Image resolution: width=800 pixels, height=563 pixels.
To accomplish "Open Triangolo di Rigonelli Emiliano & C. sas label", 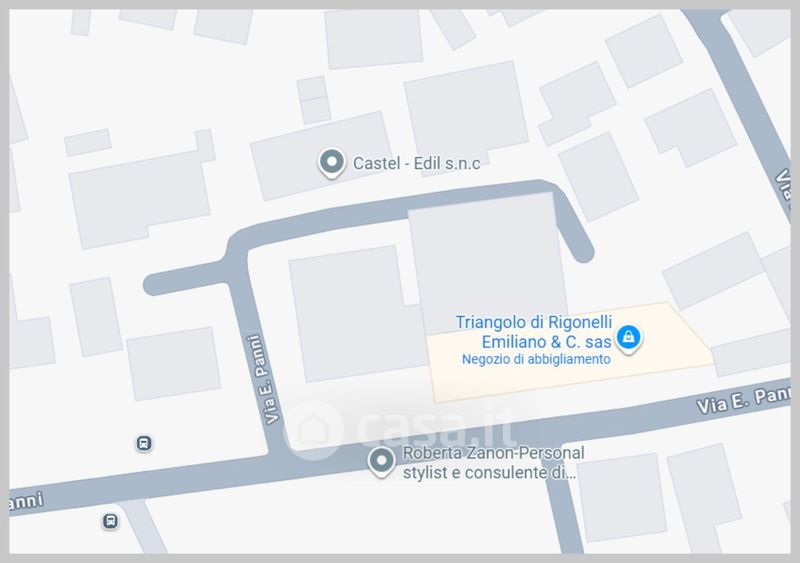I will click(534, 332).
